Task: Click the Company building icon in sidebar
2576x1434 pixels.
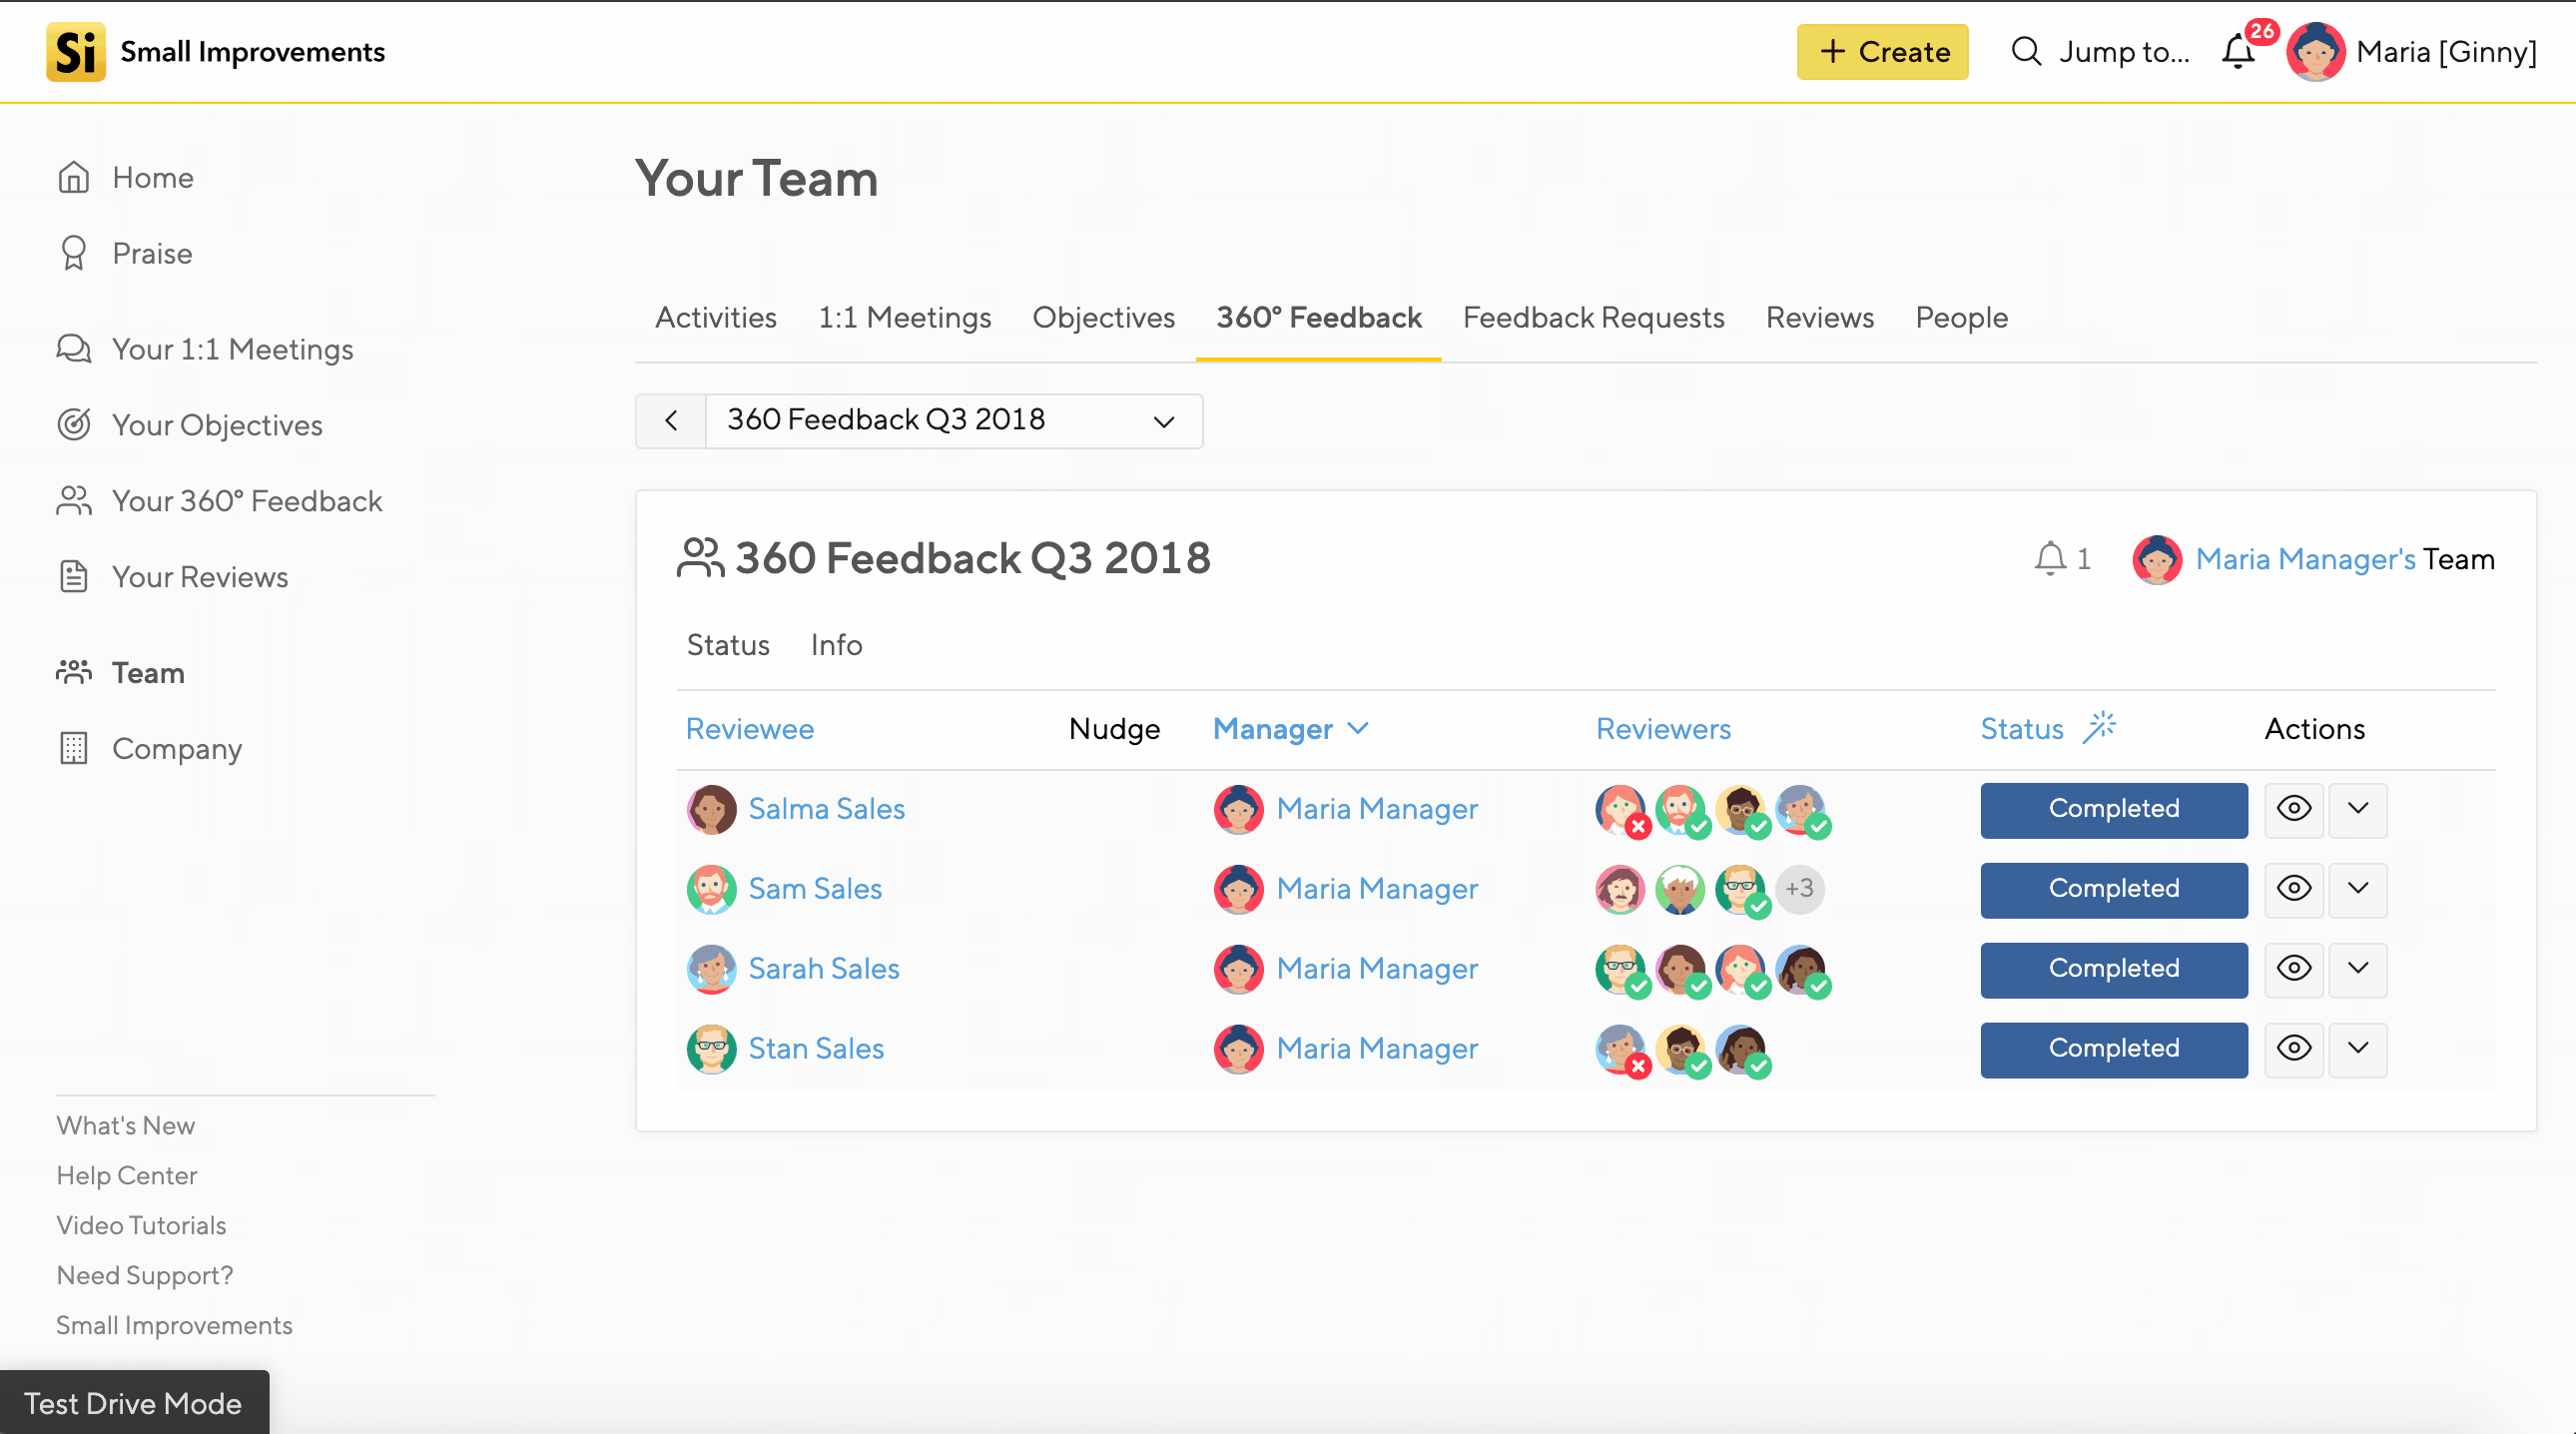Action: (74, 749)
